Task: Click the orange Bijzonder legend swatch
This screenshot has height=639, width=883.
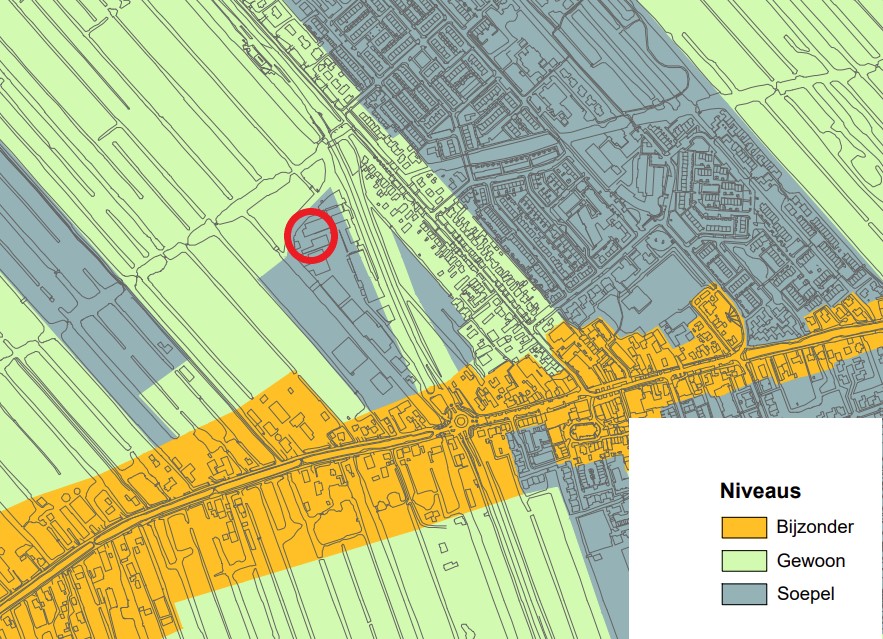Action: [744, 528]
